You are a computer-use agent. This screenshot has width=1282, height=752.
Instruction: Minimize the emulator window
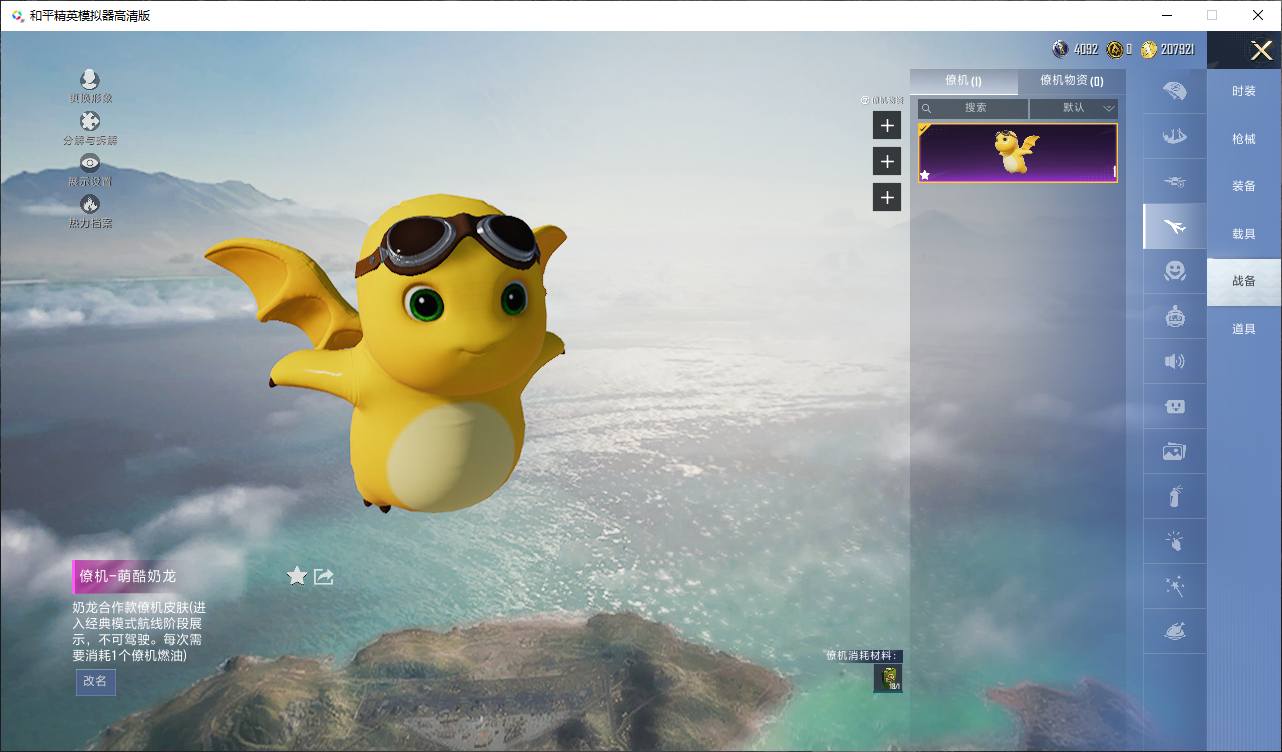[1166, 15]
